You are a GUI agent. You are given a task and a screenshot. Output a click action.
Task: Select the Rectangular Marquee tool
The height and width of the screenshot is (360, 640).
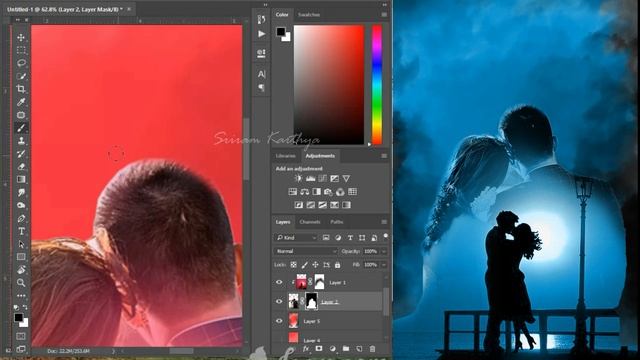(x=21, y=50)
